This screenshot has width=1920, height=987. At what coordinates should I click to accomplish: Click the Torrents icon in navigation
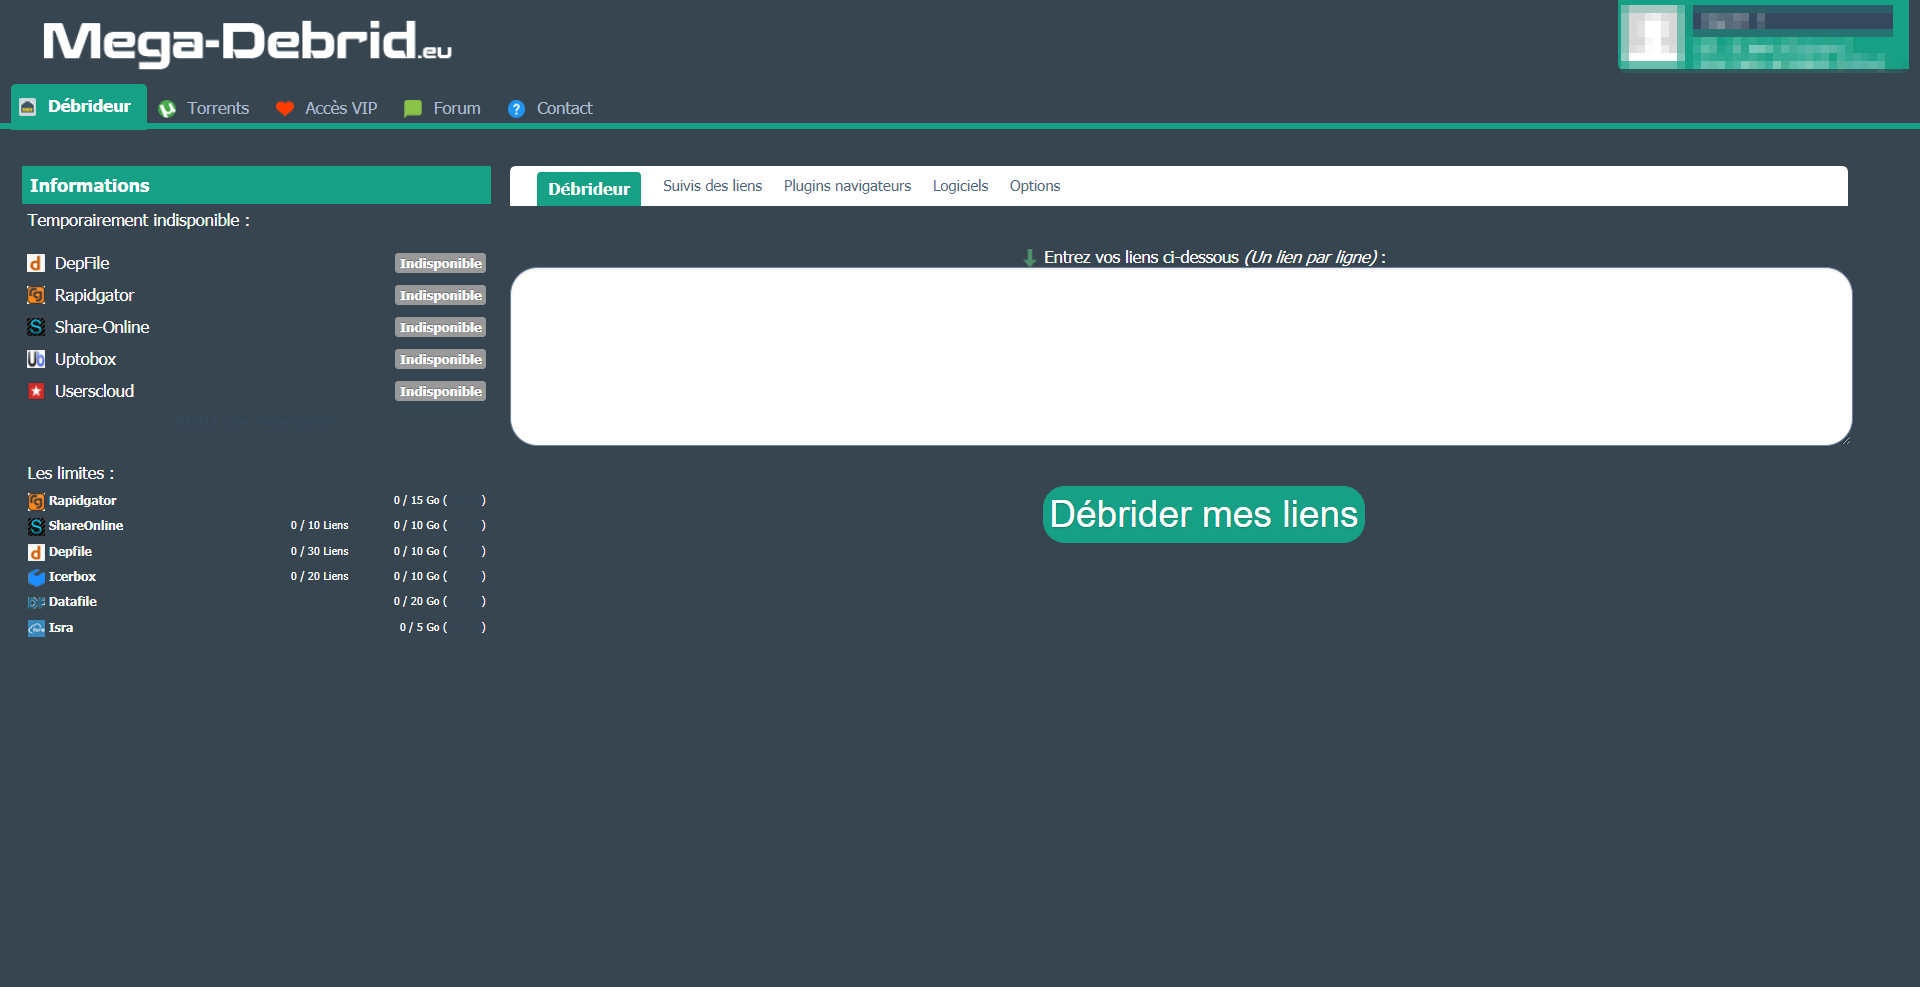tap(167, 109)
